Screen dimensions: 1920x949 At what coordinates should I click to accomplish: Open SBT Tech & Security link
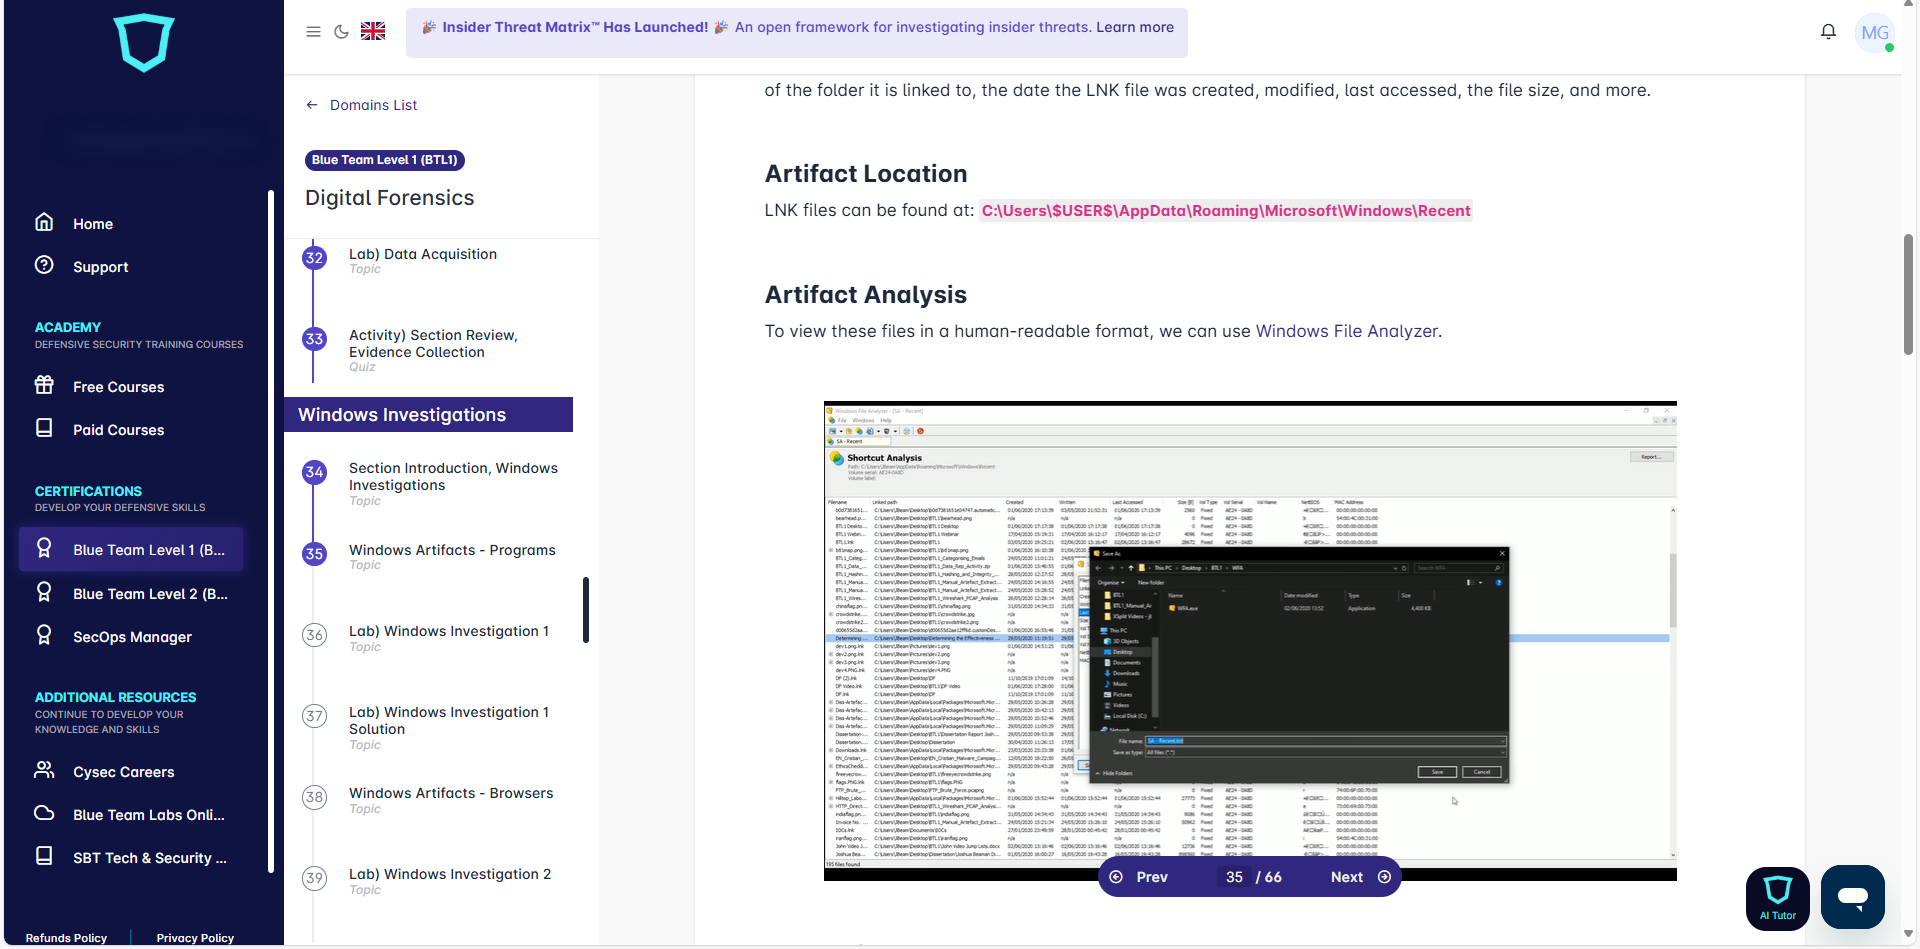click(x=149, y=858)
